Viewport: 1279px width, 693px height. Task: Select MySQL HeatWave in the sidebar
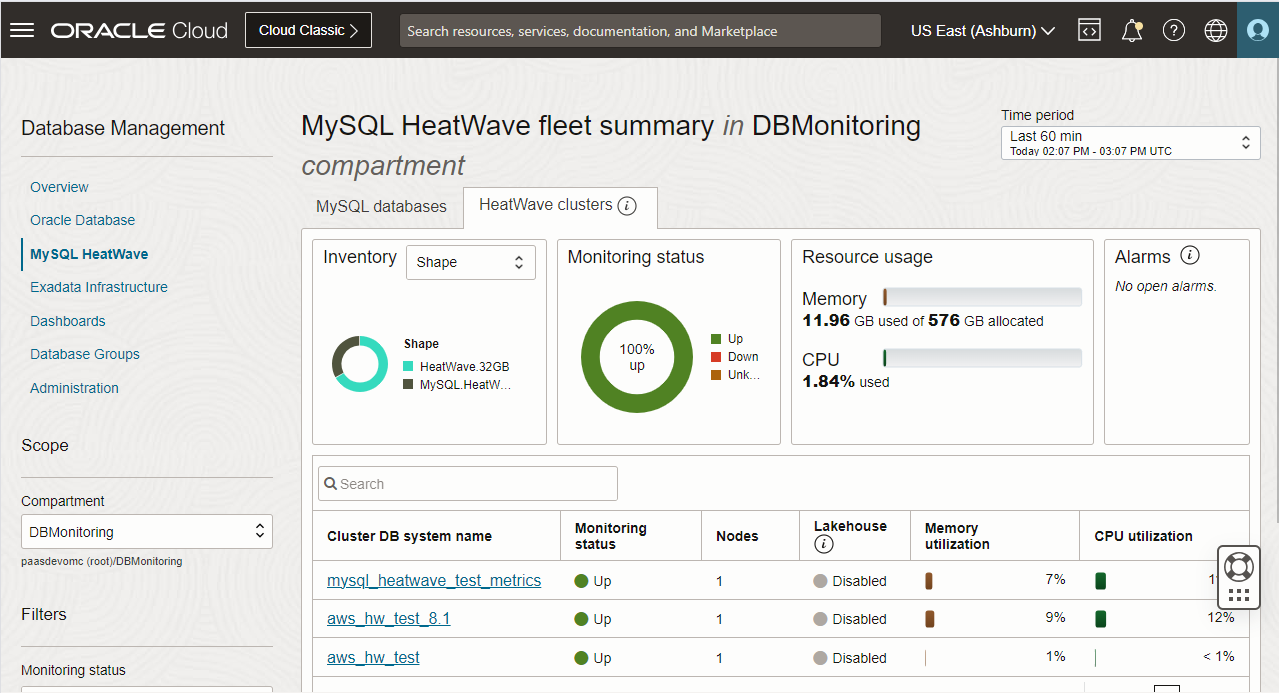pyautogui.click(x=89, y=253)
